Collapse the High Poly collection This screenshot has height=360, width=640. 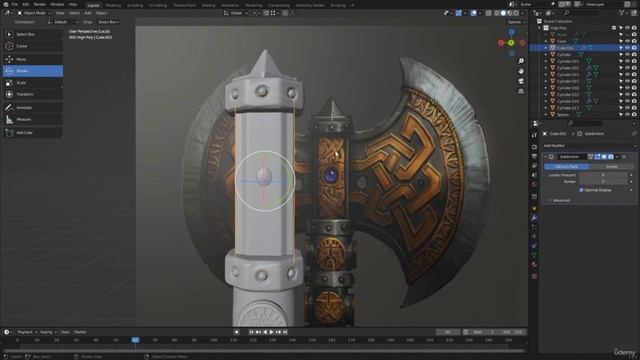(x=540, y=28)
